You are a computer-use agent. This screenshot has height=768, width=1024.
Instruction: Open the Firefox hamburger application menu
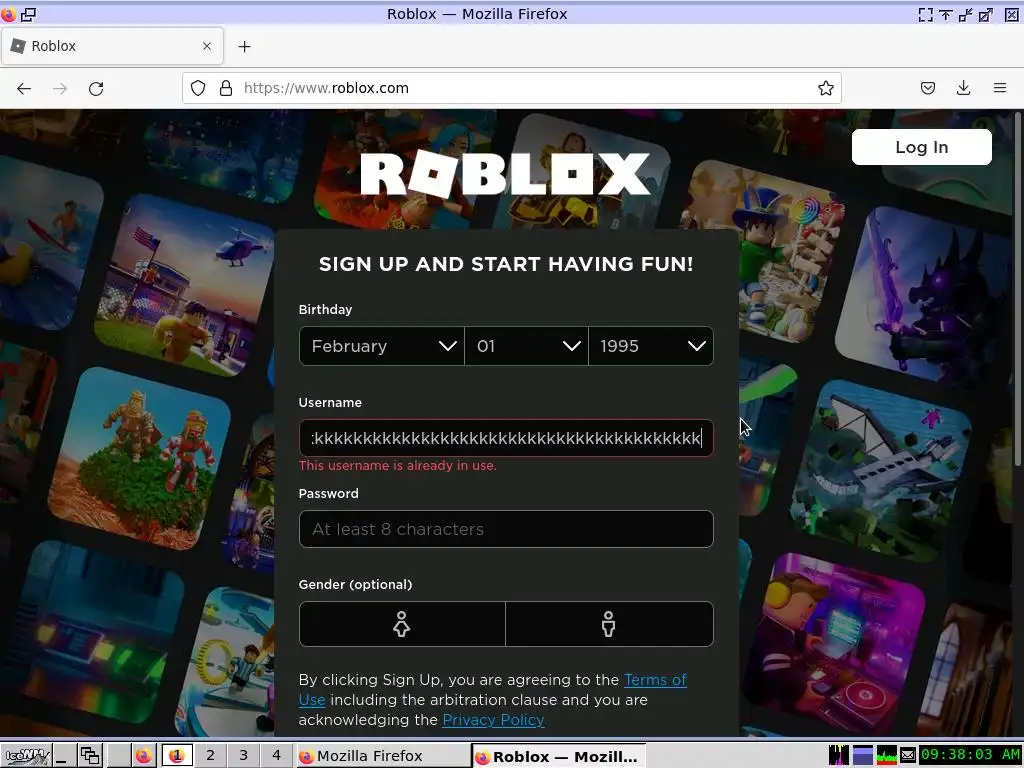(x=1000, y=88)
